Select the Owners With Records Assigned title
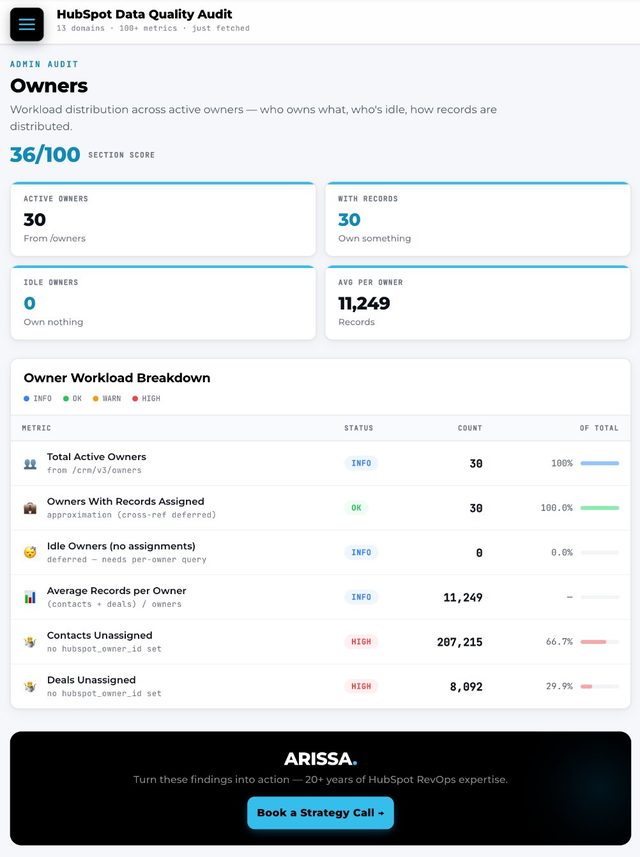Screen dimensions: 640x857 126,501
